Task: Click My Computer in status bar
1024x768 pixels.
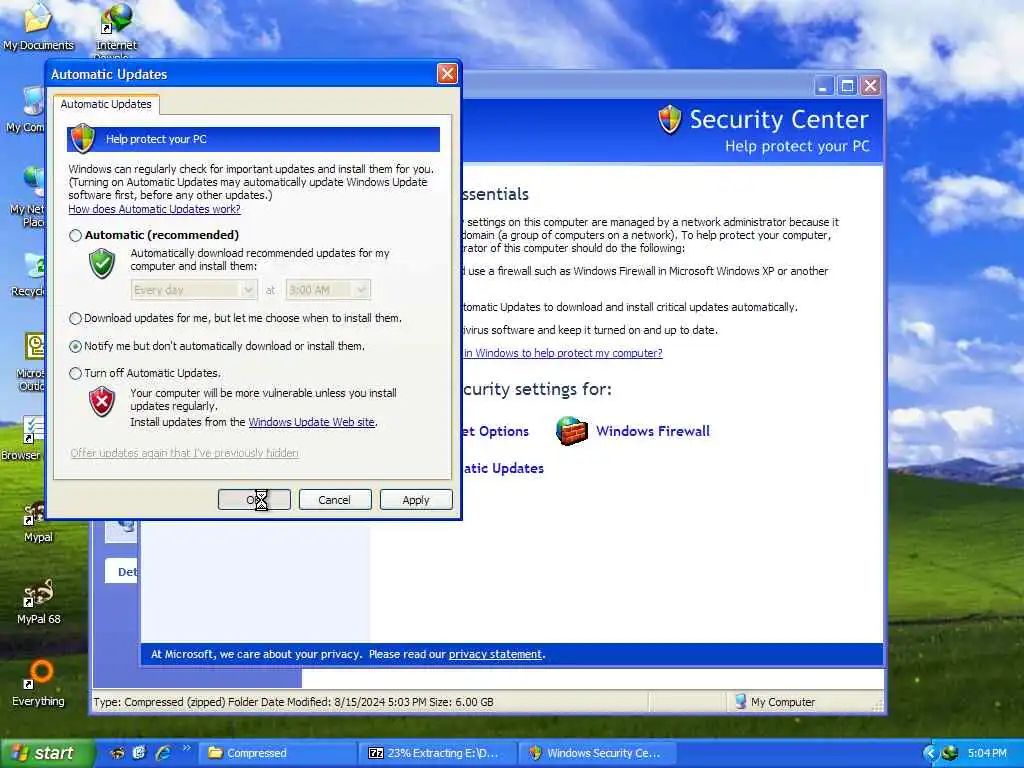Action: point(775,702)
